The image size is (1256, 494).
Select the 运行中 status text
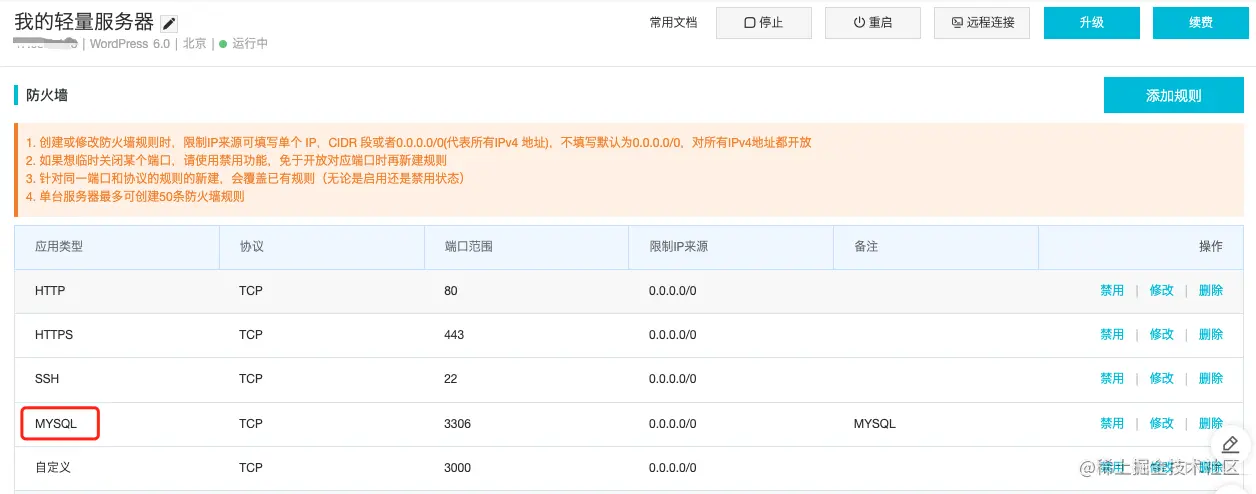(250, 44)
